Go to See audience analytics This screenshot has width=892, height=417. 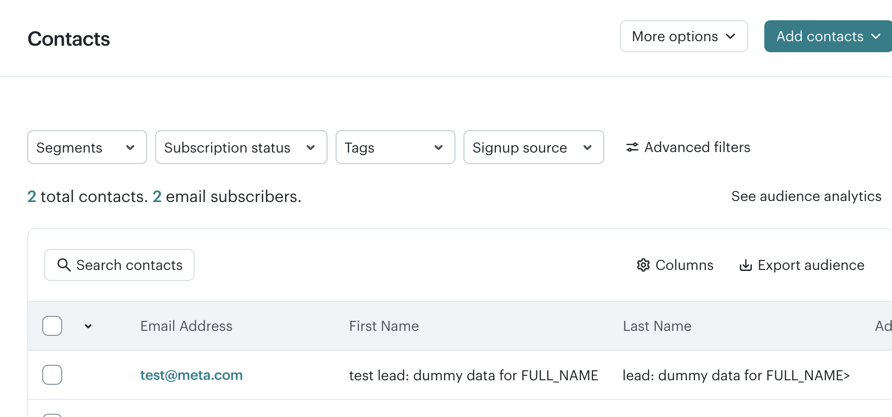click(x=806, y=196)
